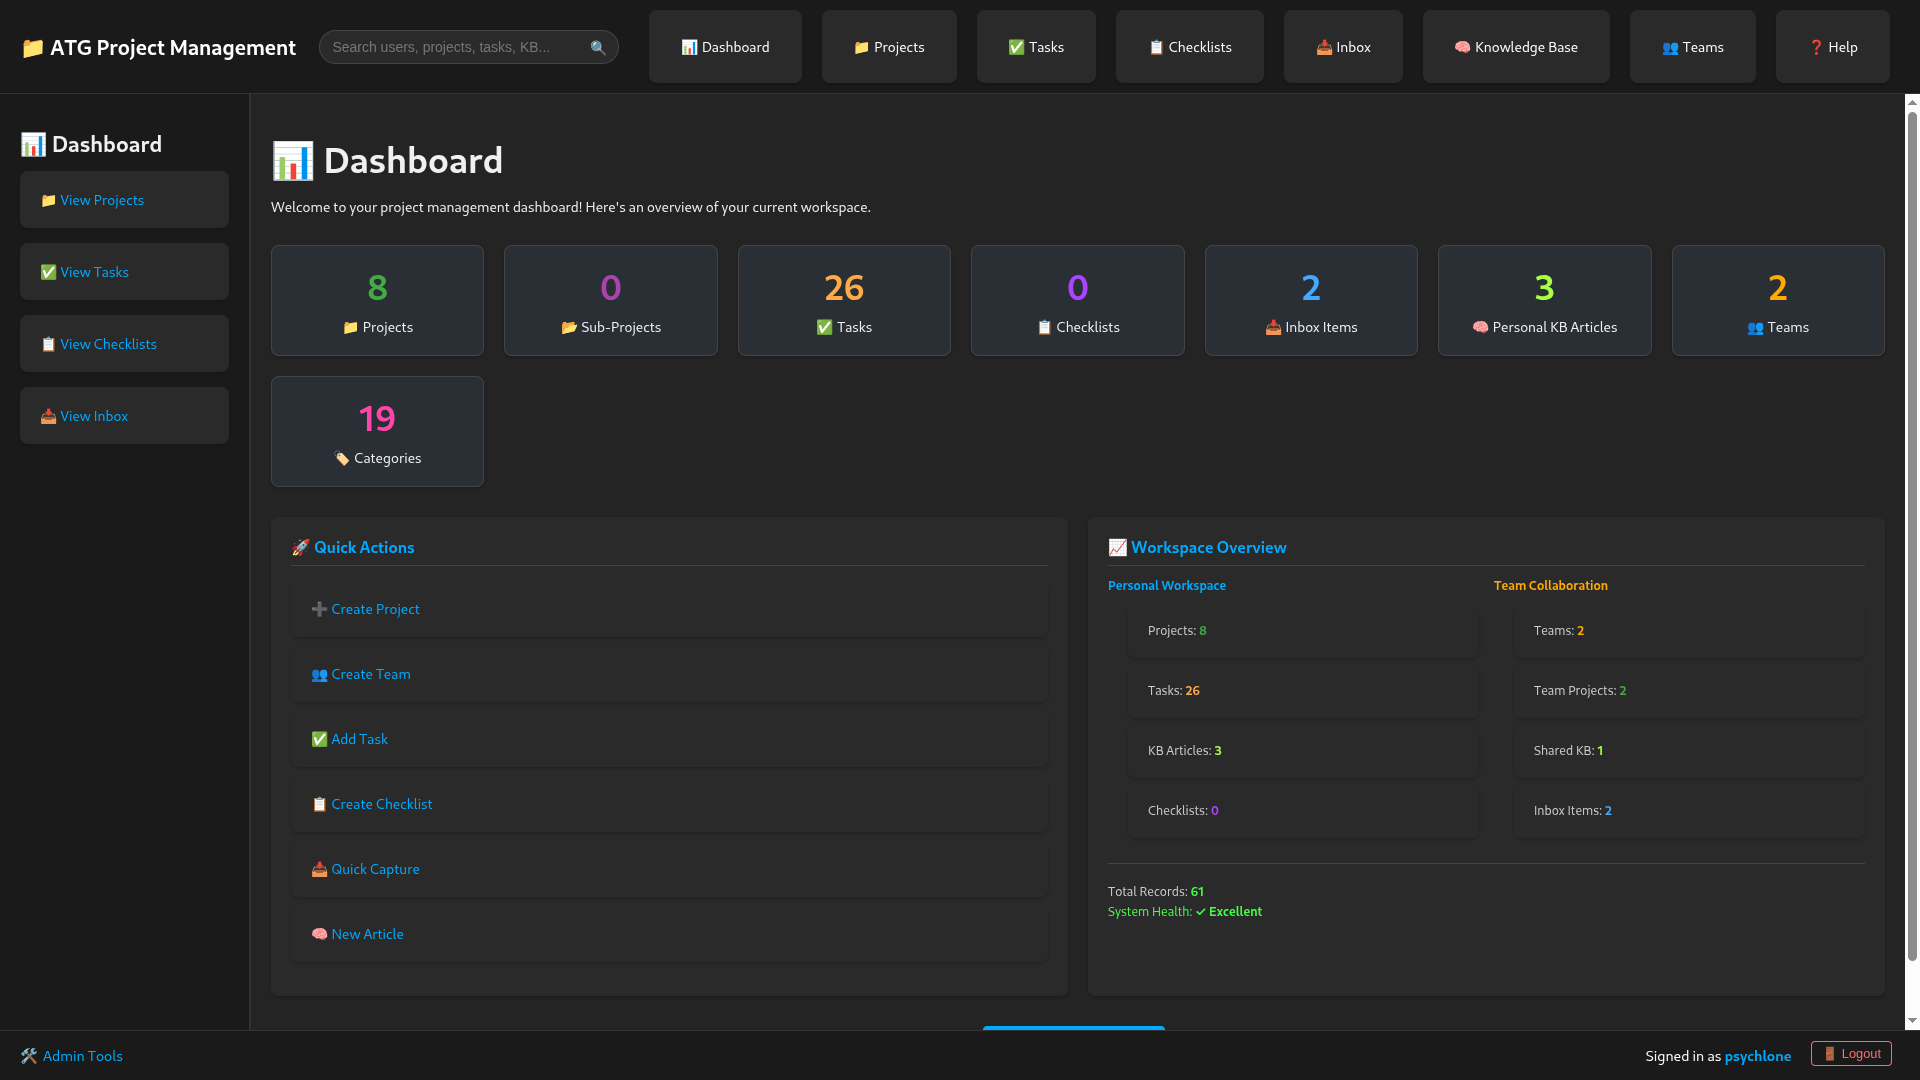Select Quick Capture action
This screenshot has height=1080, width=1920.
pyautogui.click(x=374, y=869)
